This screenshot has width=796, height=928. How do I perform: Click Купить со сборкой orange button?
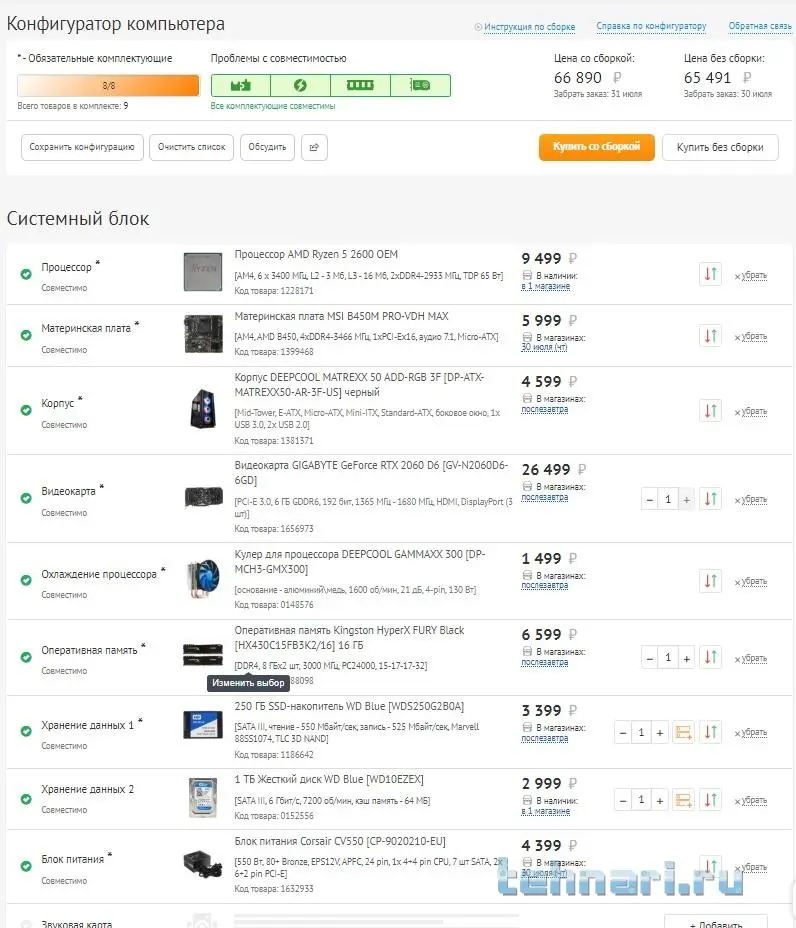597,147
